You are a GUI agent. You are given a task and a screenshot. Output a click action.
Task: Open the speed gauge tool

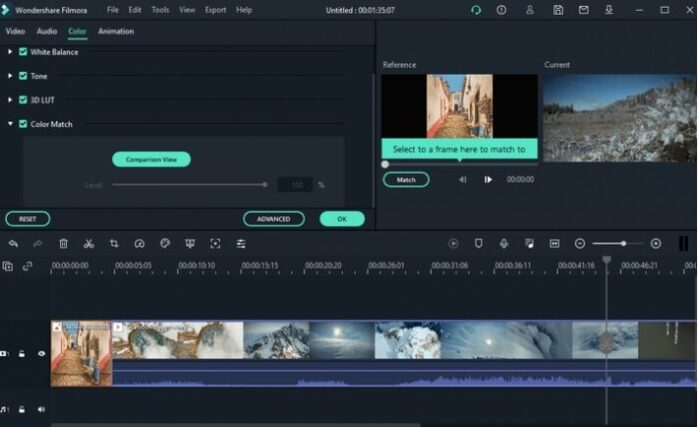pos(139,243)
